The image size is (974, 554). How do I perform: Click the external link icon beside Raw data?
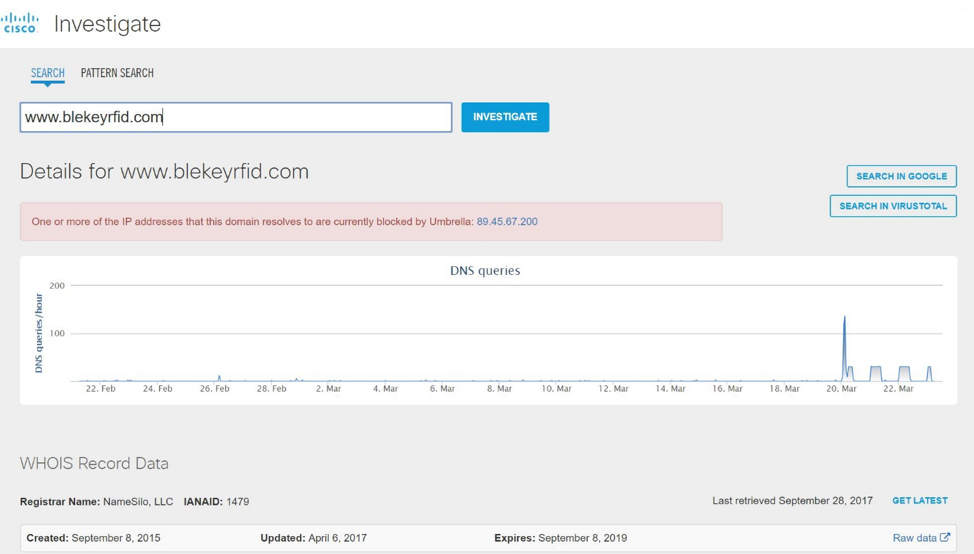point(945,538)
